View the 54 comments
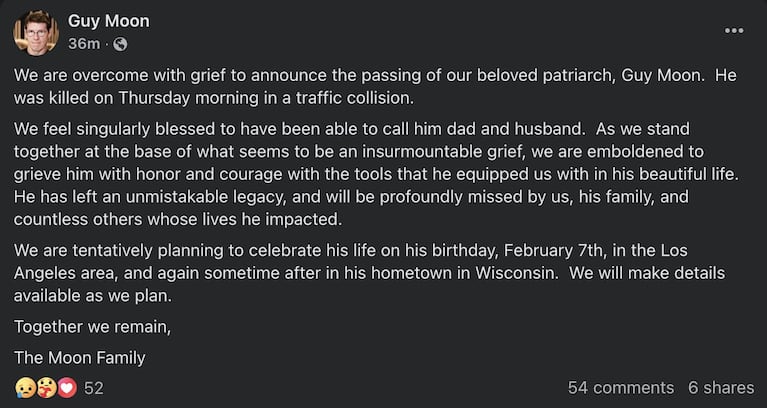Screen dimensions: 767x408 pos(620,387)
